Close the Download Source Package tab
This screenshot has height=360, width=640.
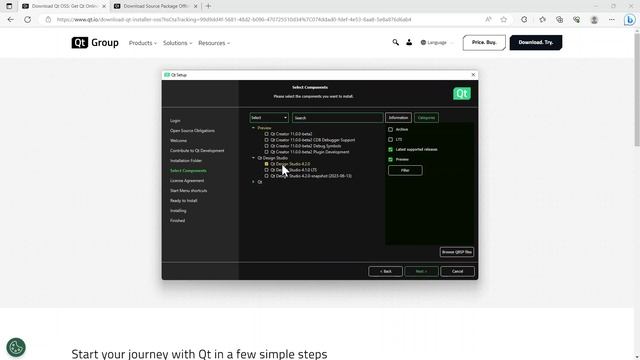click(196, 6)
